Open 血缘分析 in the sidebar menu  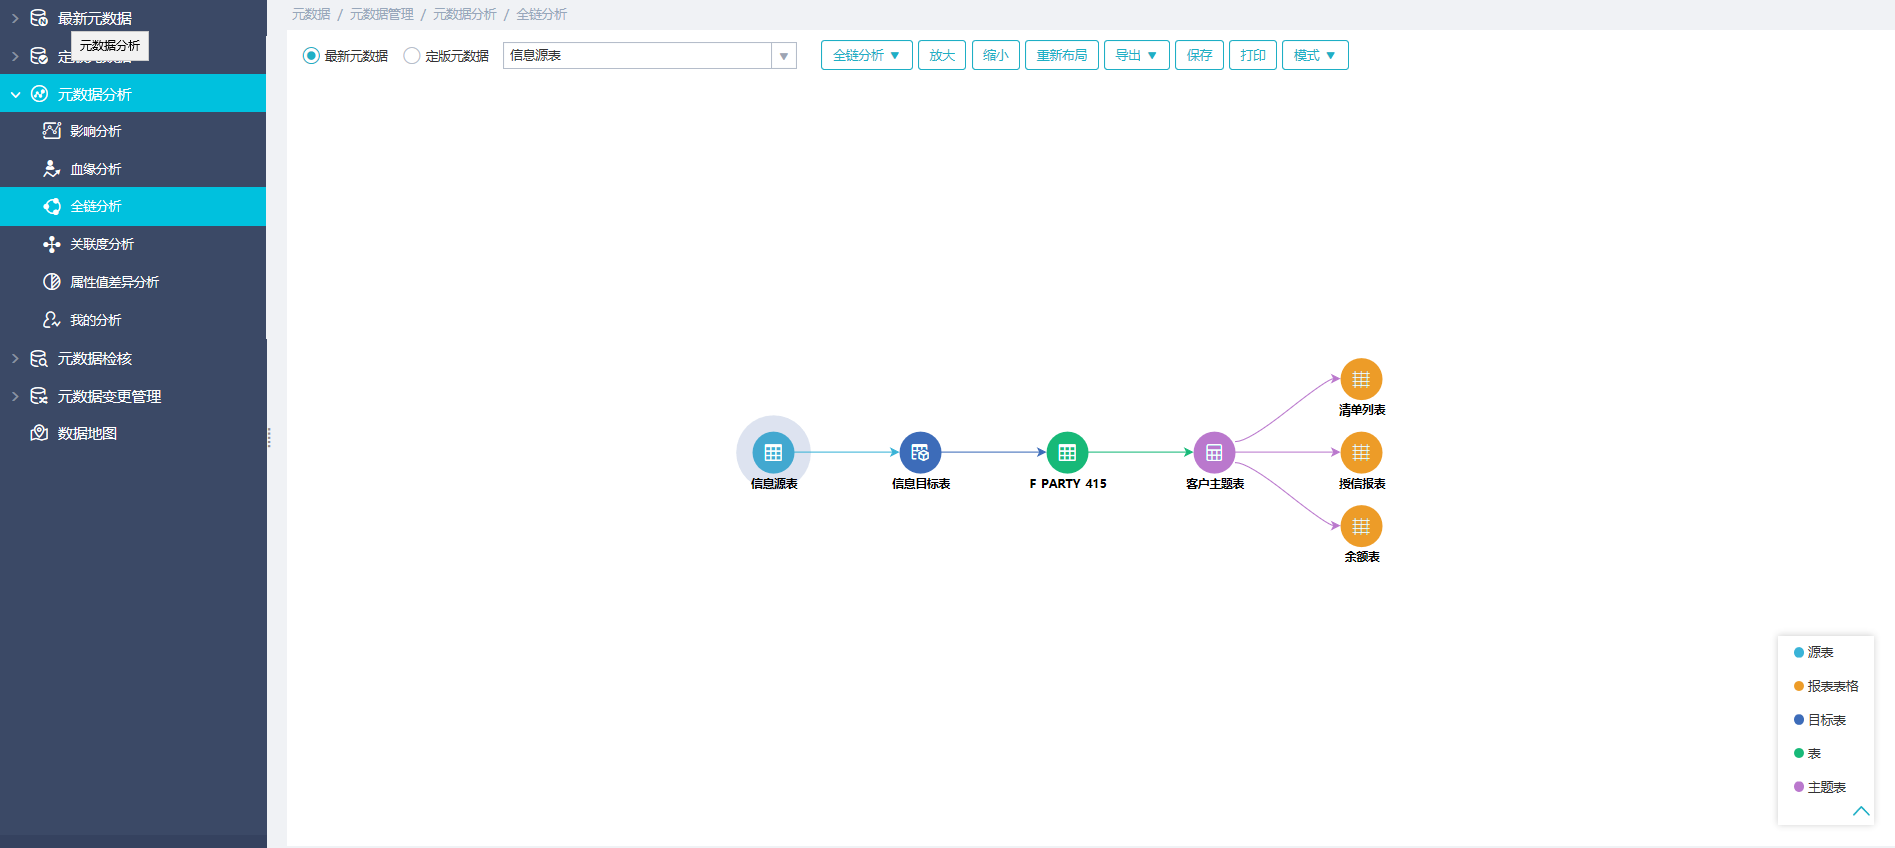click(96, 169)
